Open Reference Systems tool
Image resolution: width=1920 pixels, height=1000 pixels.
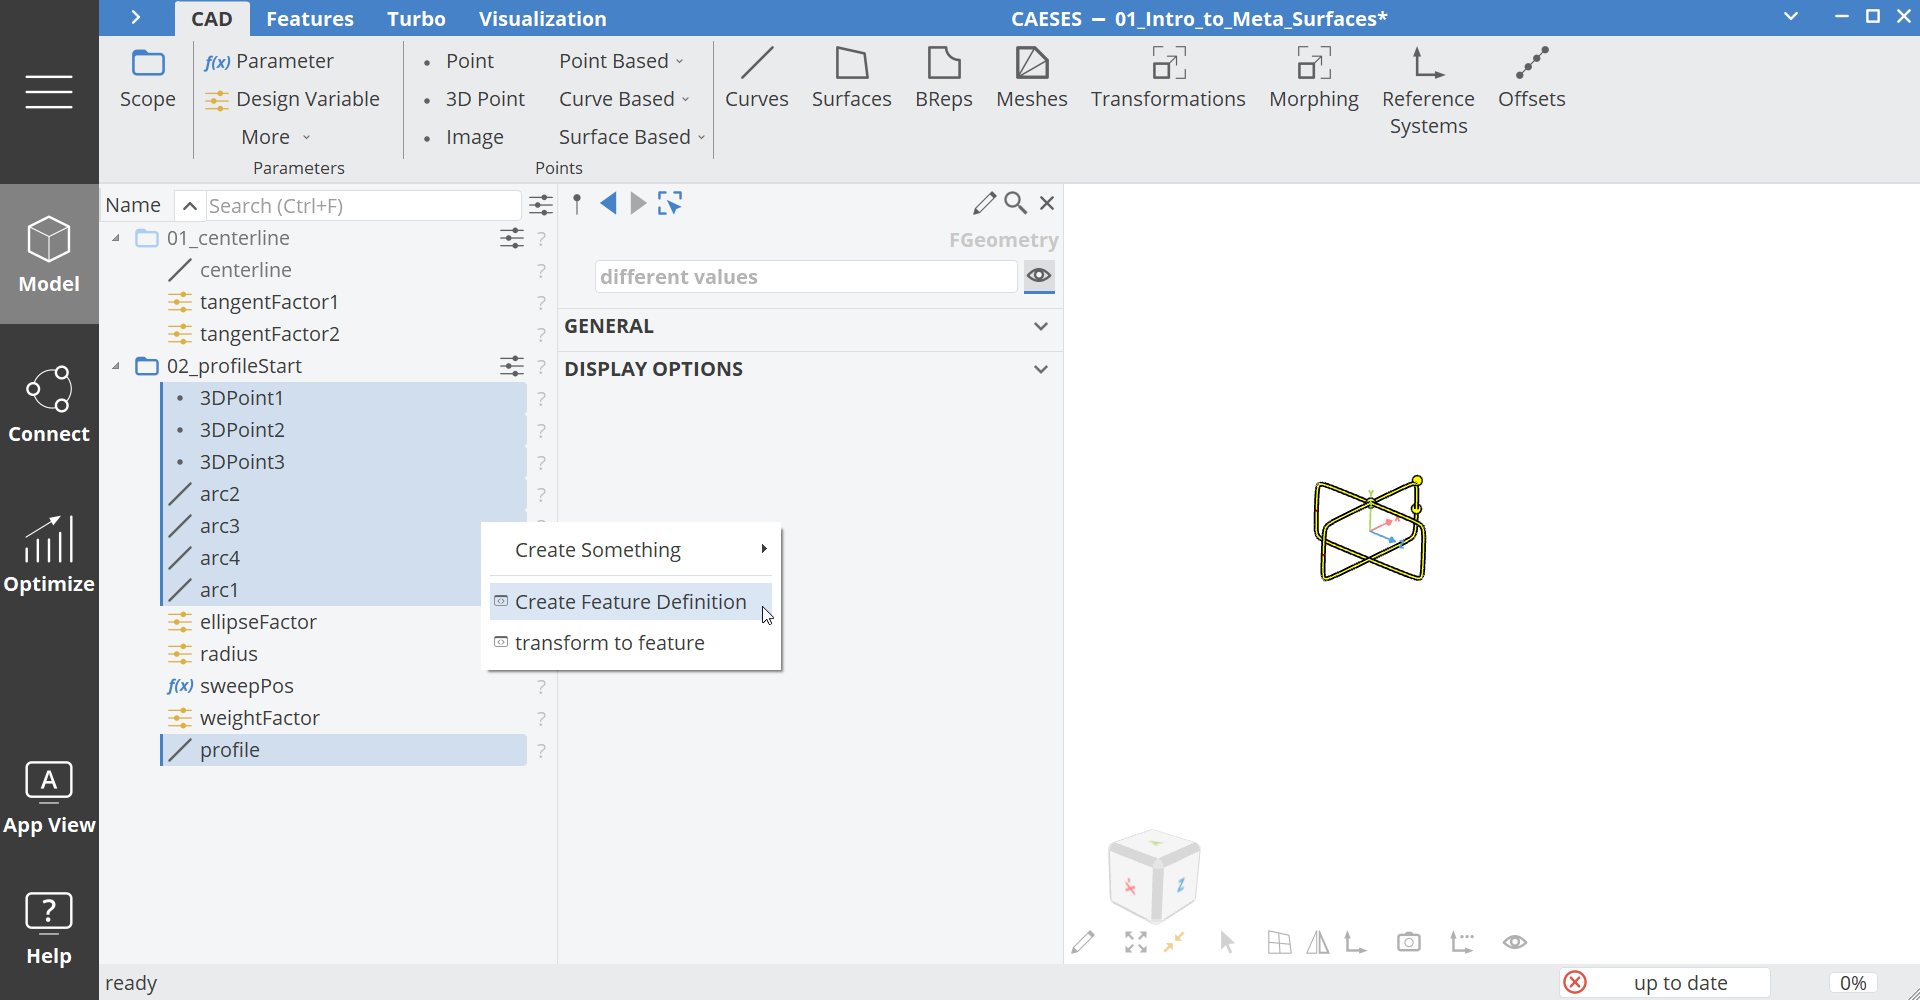click(1427, 90)
